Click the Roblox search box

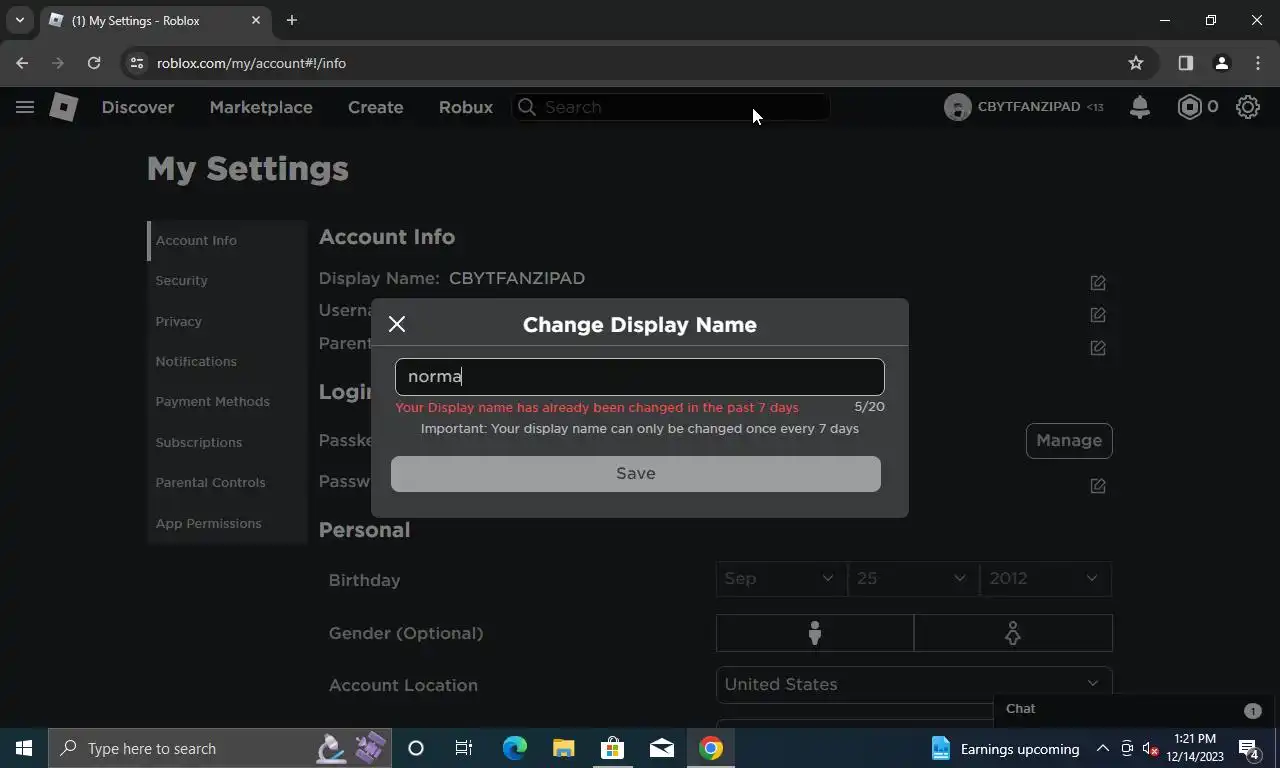point(670,107)
